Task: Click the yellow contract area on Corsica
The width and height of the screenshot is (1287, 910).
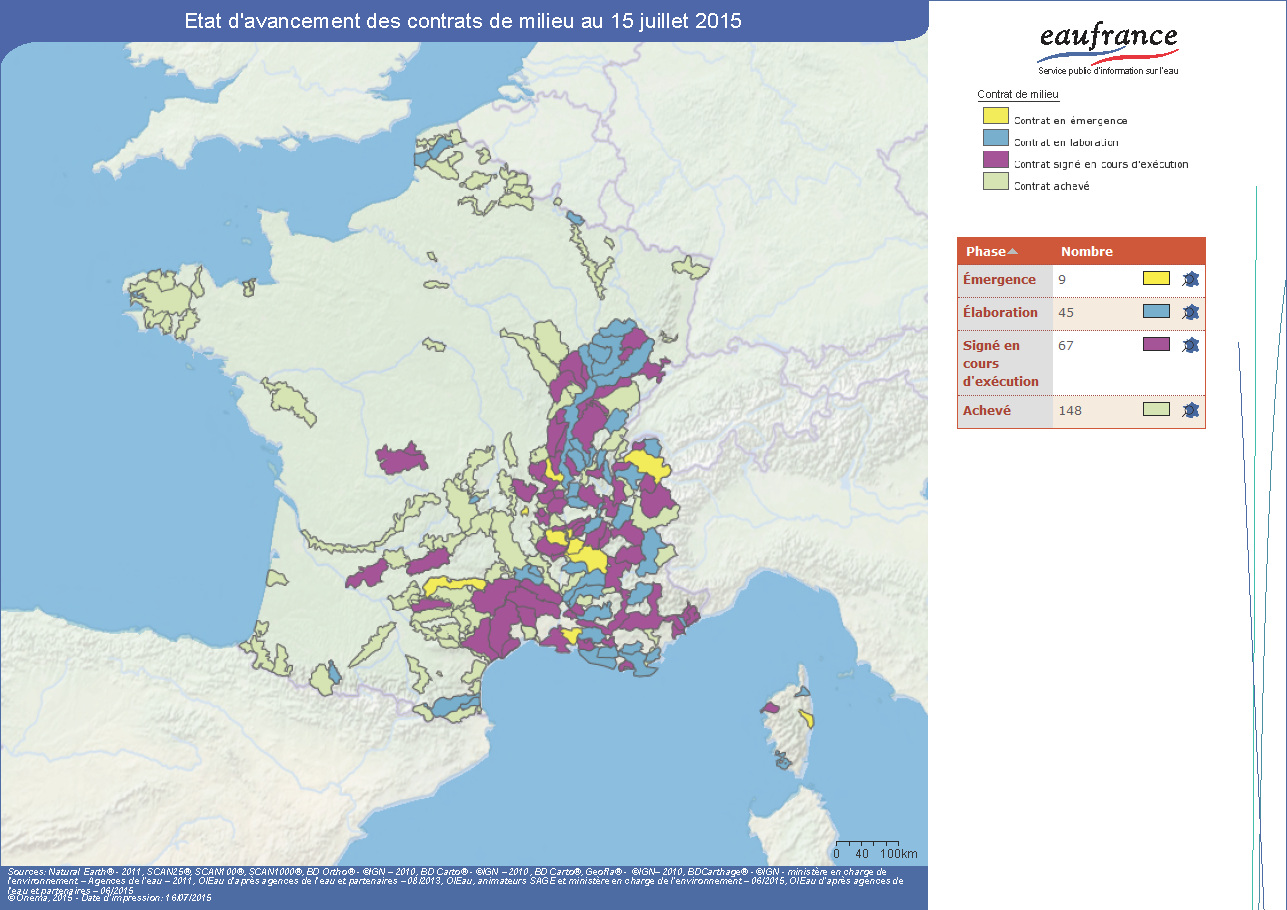Action: (807, 720)
